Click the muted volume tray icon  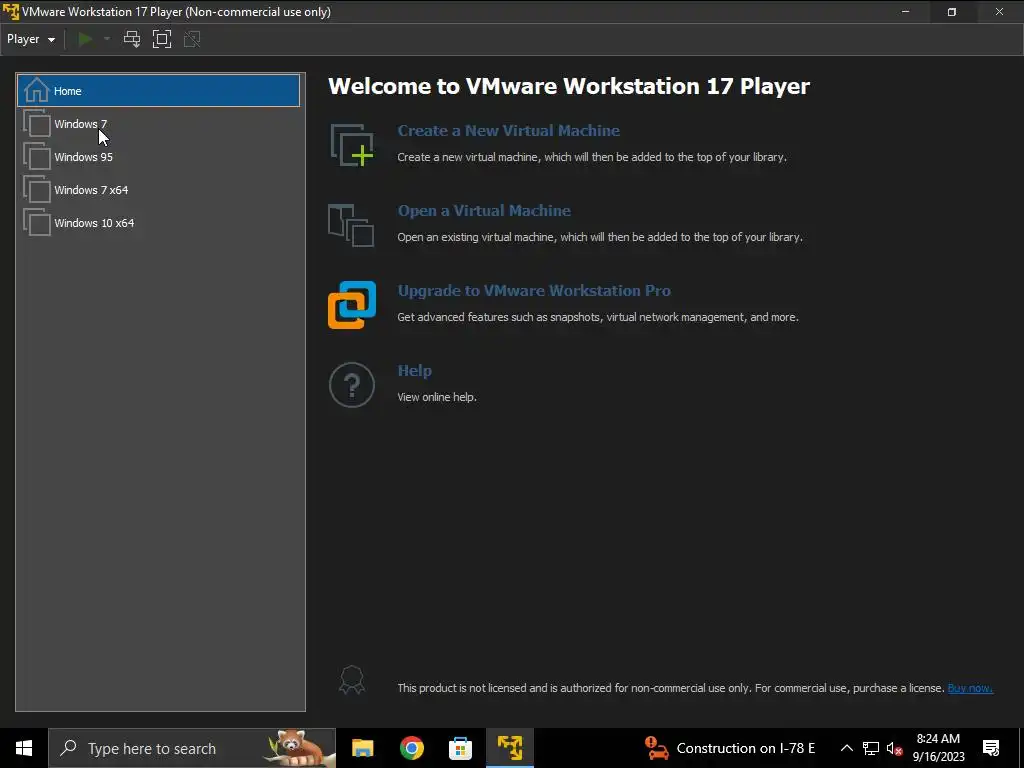click(x=894, y=748)
